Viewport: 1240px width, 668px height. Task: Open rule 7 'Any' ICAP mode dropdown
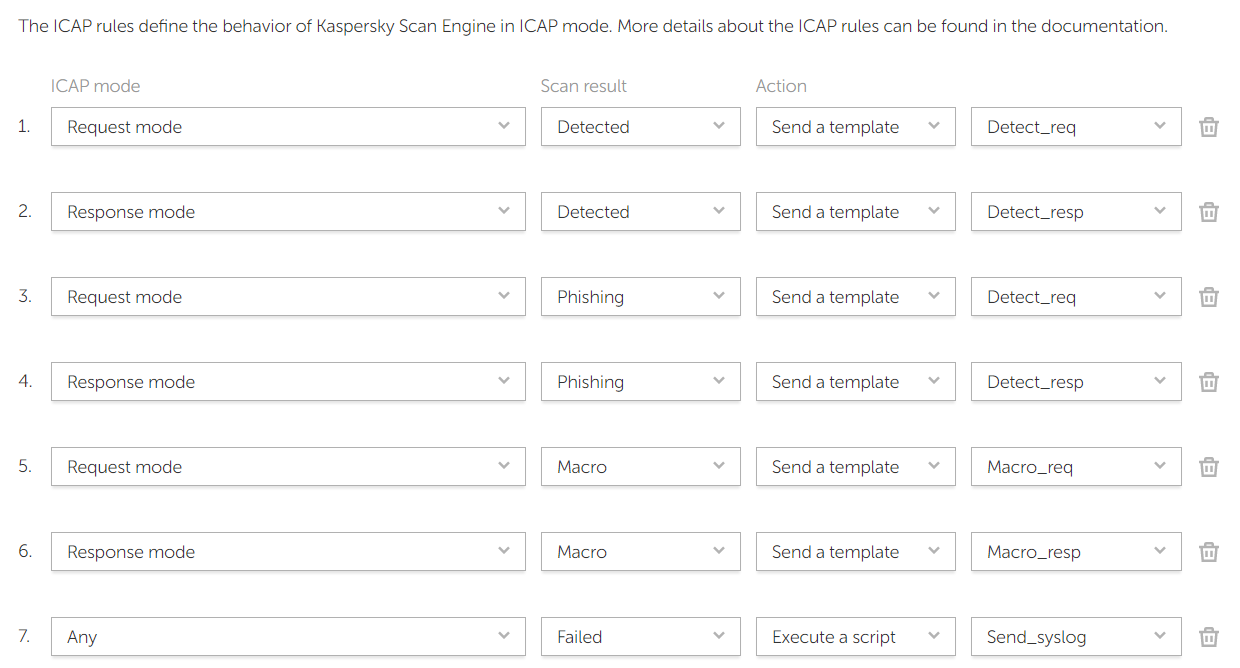pyautogui.click(x=288, y=637)
